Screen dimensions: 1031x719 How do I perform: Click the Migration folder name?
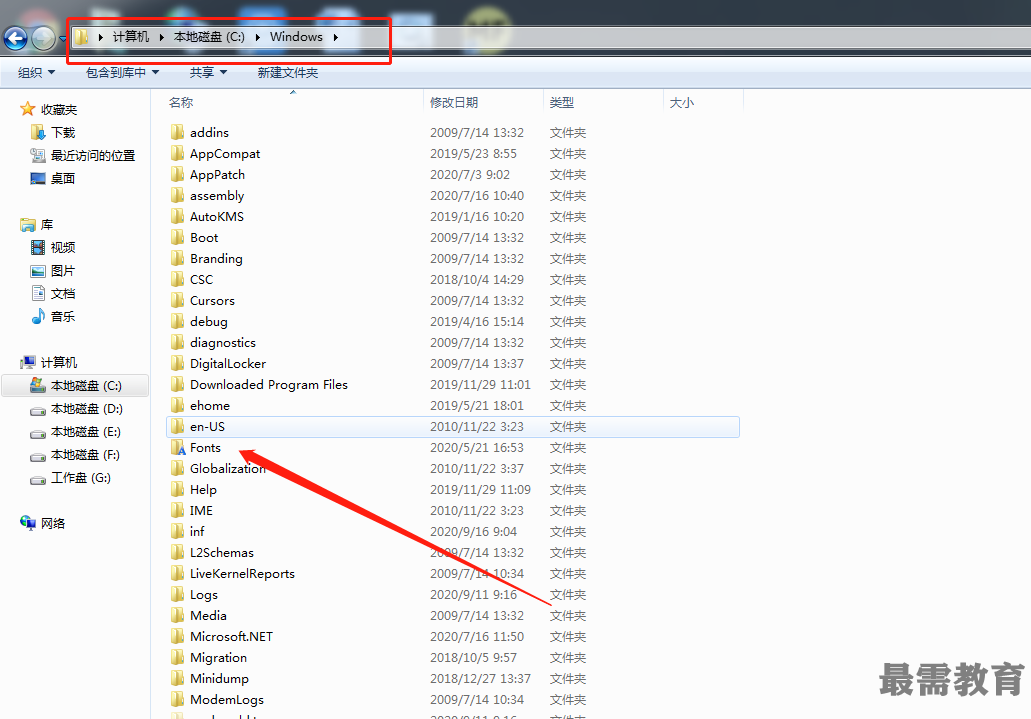[x=218, y=658]
